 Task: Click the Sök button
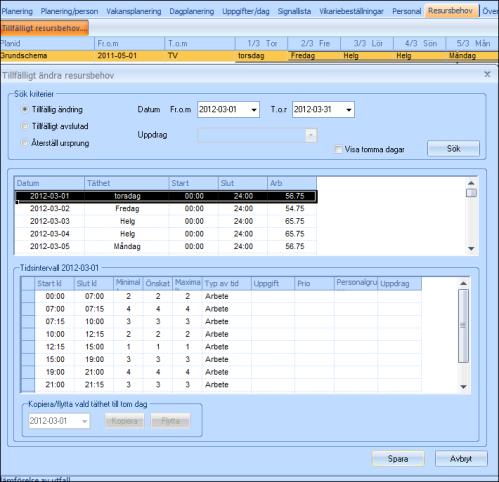[453, 149]
